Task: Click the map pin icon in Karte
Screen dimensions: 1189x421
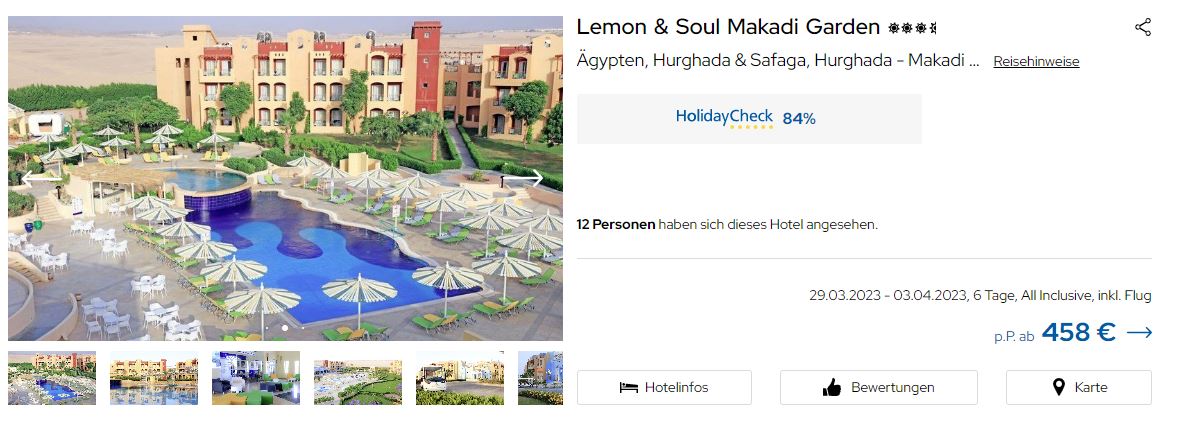Action: [x=1059, y=388]
